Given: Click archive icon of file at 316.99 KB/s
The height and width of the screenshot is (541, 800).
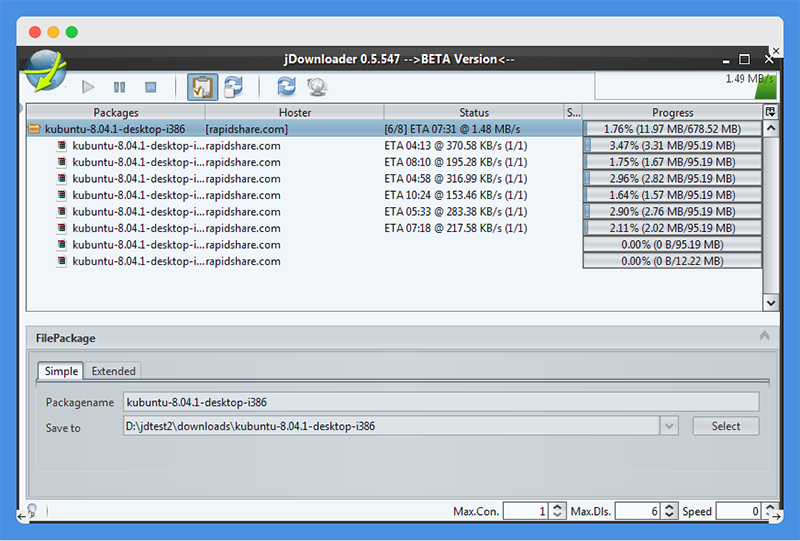Looking at the screenshot, I should pos(62,179).
